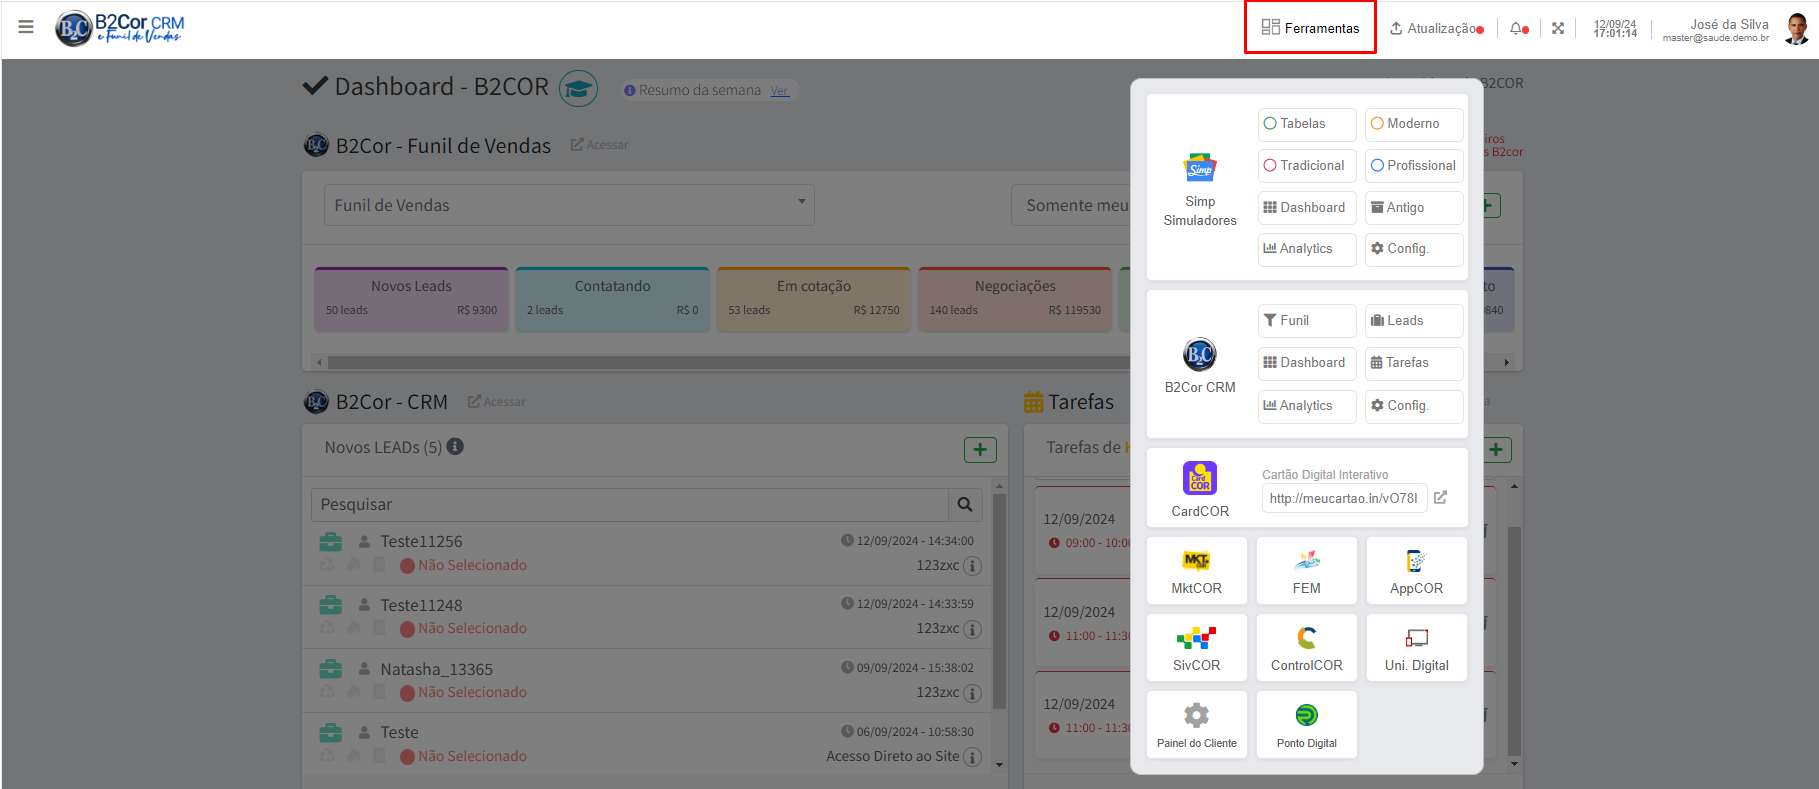Click the B2Cor CRM Funil button

tap(1306, 321)
